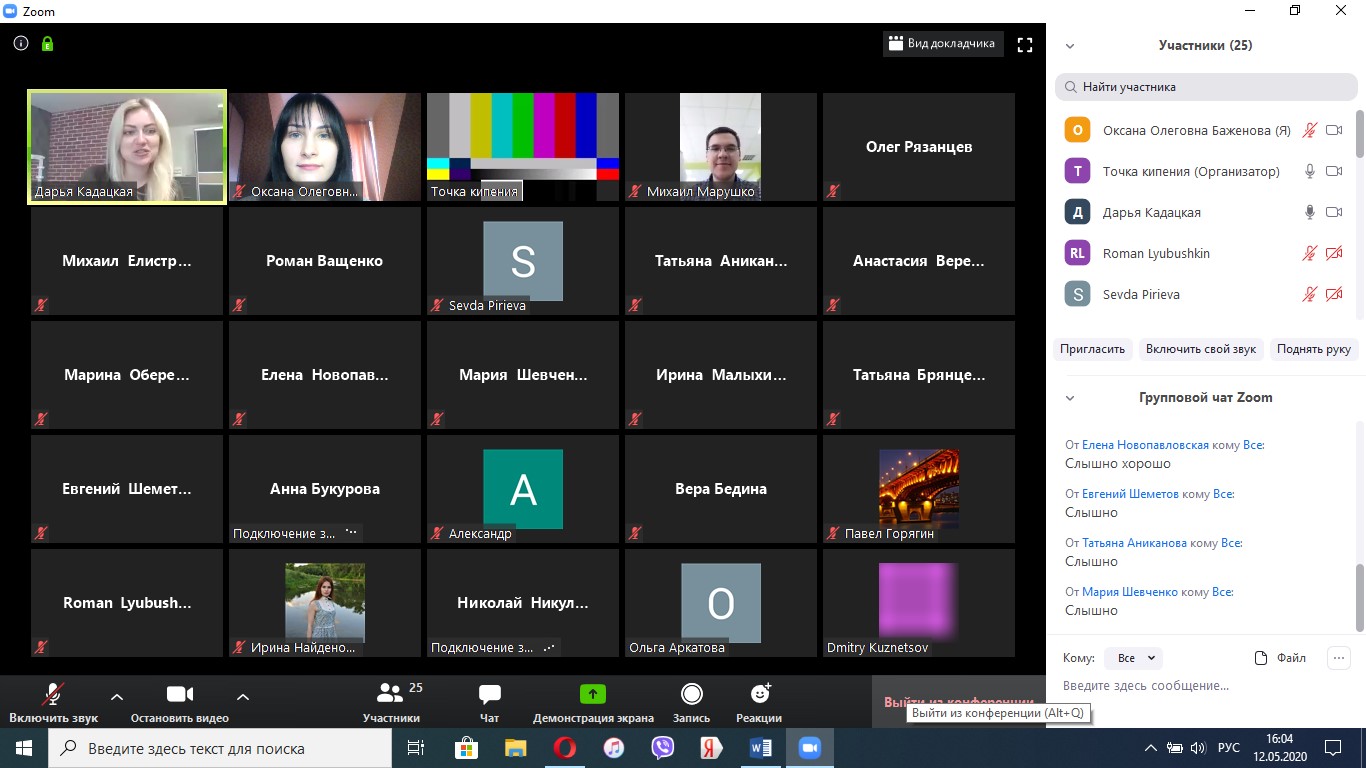This screenshot has width=1366, height=768.
Task: Click microphone icon for Дарья Кадацкая in list
Action: (1309, 213)
